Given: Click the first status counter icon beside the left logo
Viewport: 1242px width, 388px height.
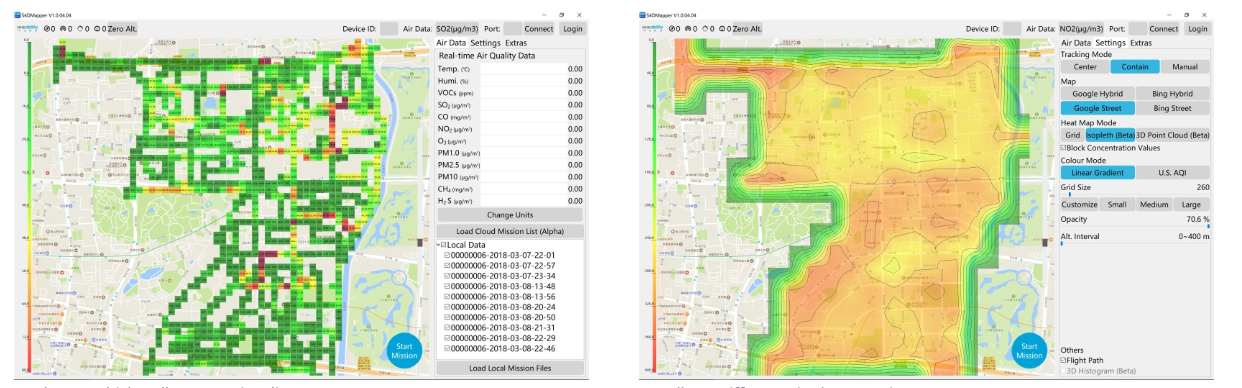Looking at the screenshot, I should pos(46,29).
